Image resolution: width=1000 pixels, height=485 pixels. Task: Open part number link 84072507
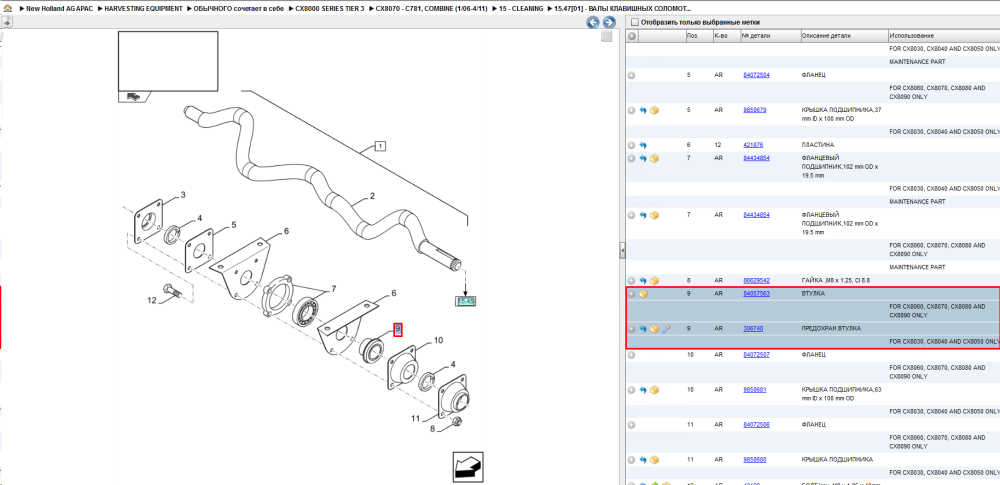click(x=756, y=355)
